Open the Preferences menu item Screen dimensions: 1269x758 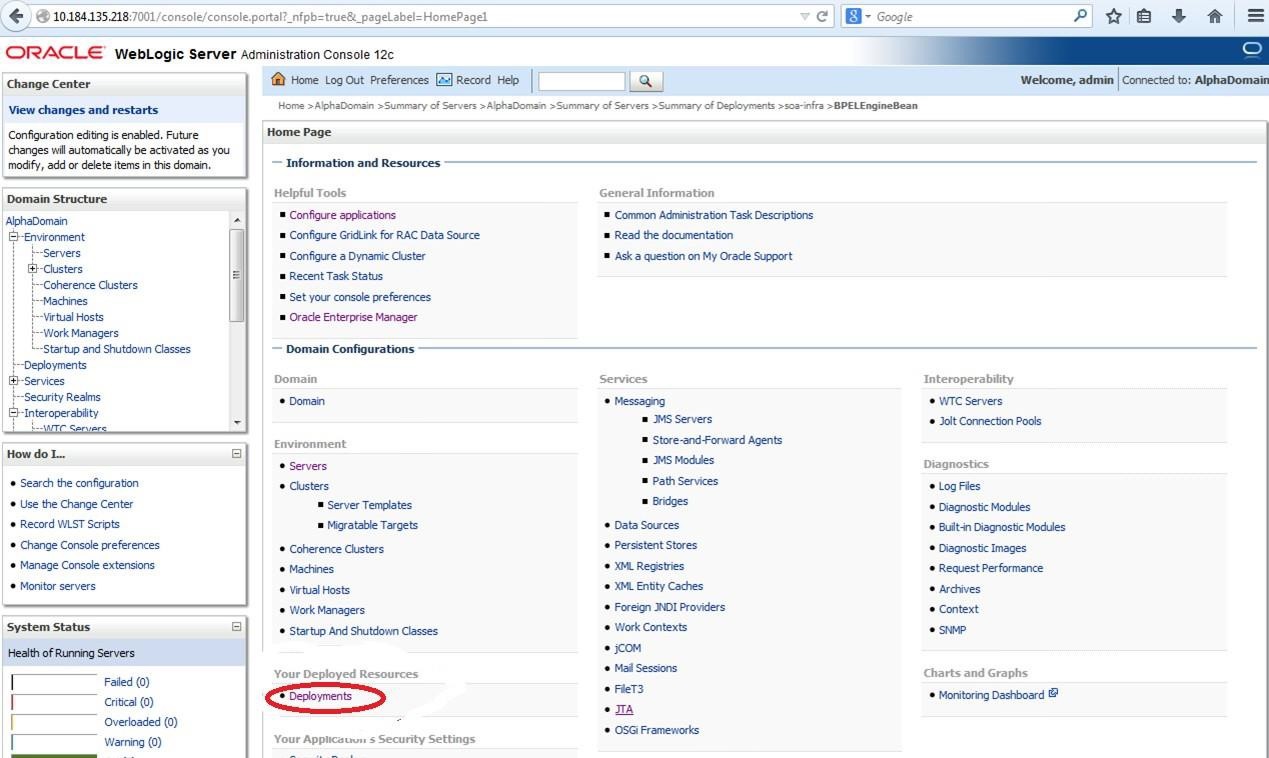399,80
